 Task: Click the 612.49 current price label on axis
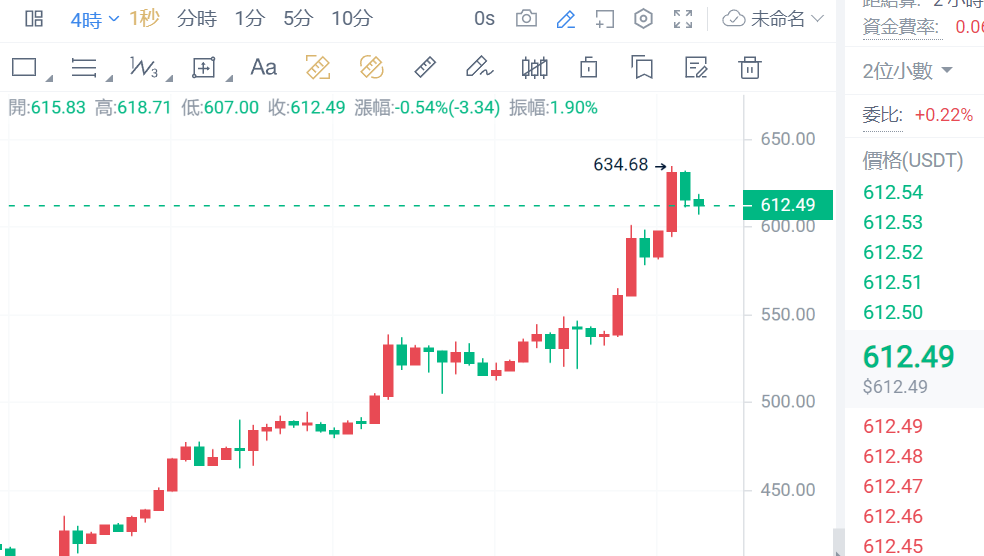coord(788,205)
